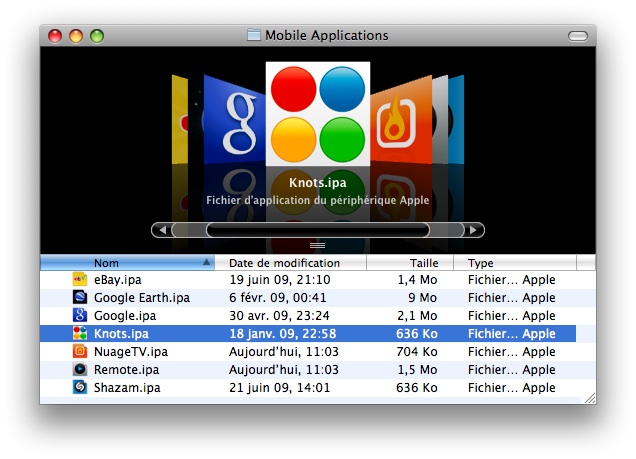Select the Remote.ipa file name

(x=127, y=369)
